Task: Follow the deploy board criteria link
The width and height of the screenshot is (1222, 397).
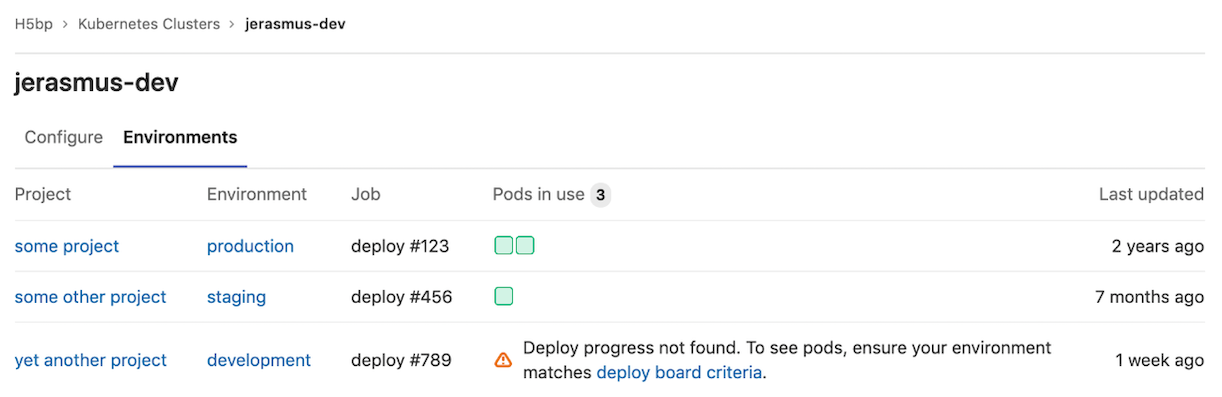Action: point(680,373)
